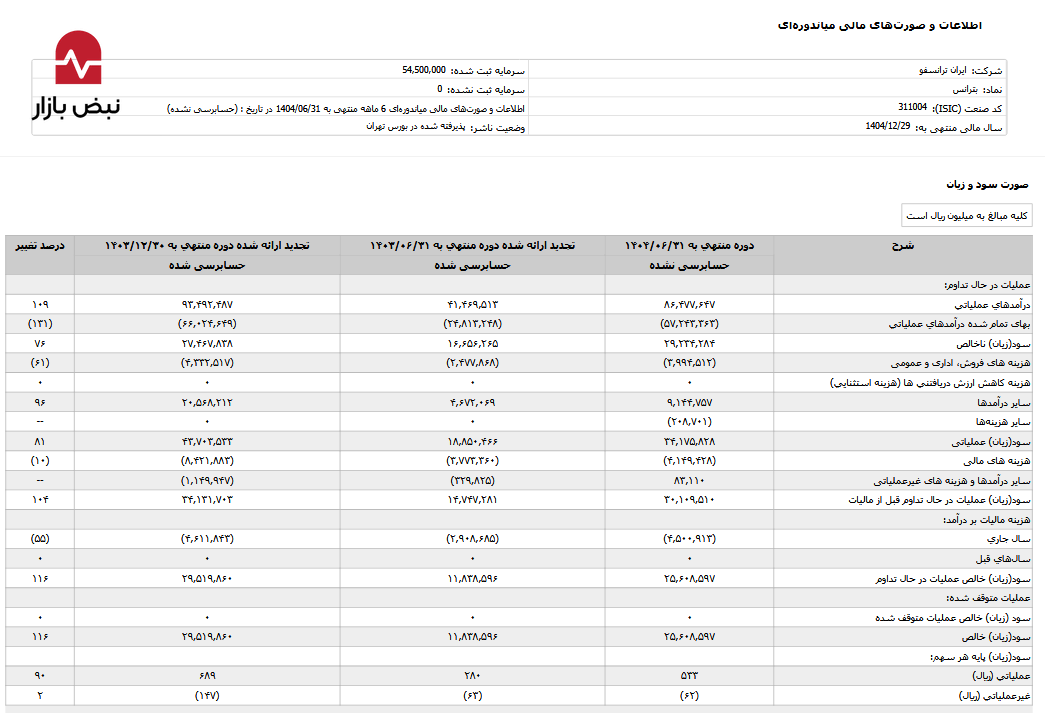
Task: Click the Nabz Bazar heartbeat logo
Action: [78, 58]
